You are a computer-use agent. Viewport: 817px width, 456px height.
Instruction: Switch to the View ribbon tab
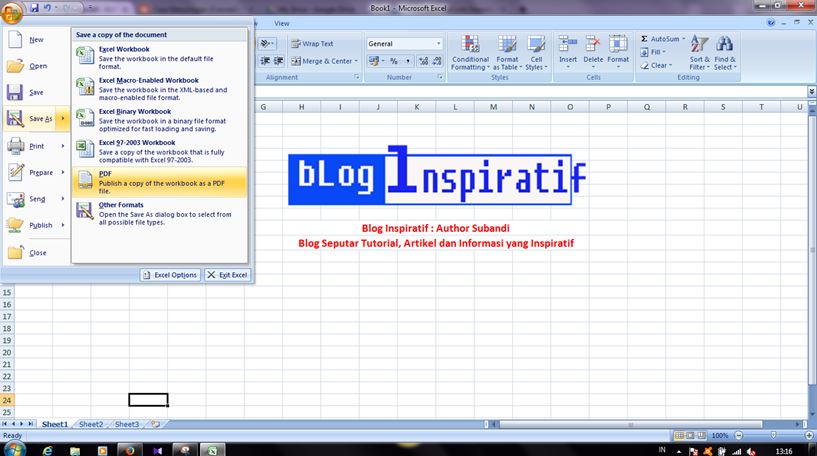[282, 23]
